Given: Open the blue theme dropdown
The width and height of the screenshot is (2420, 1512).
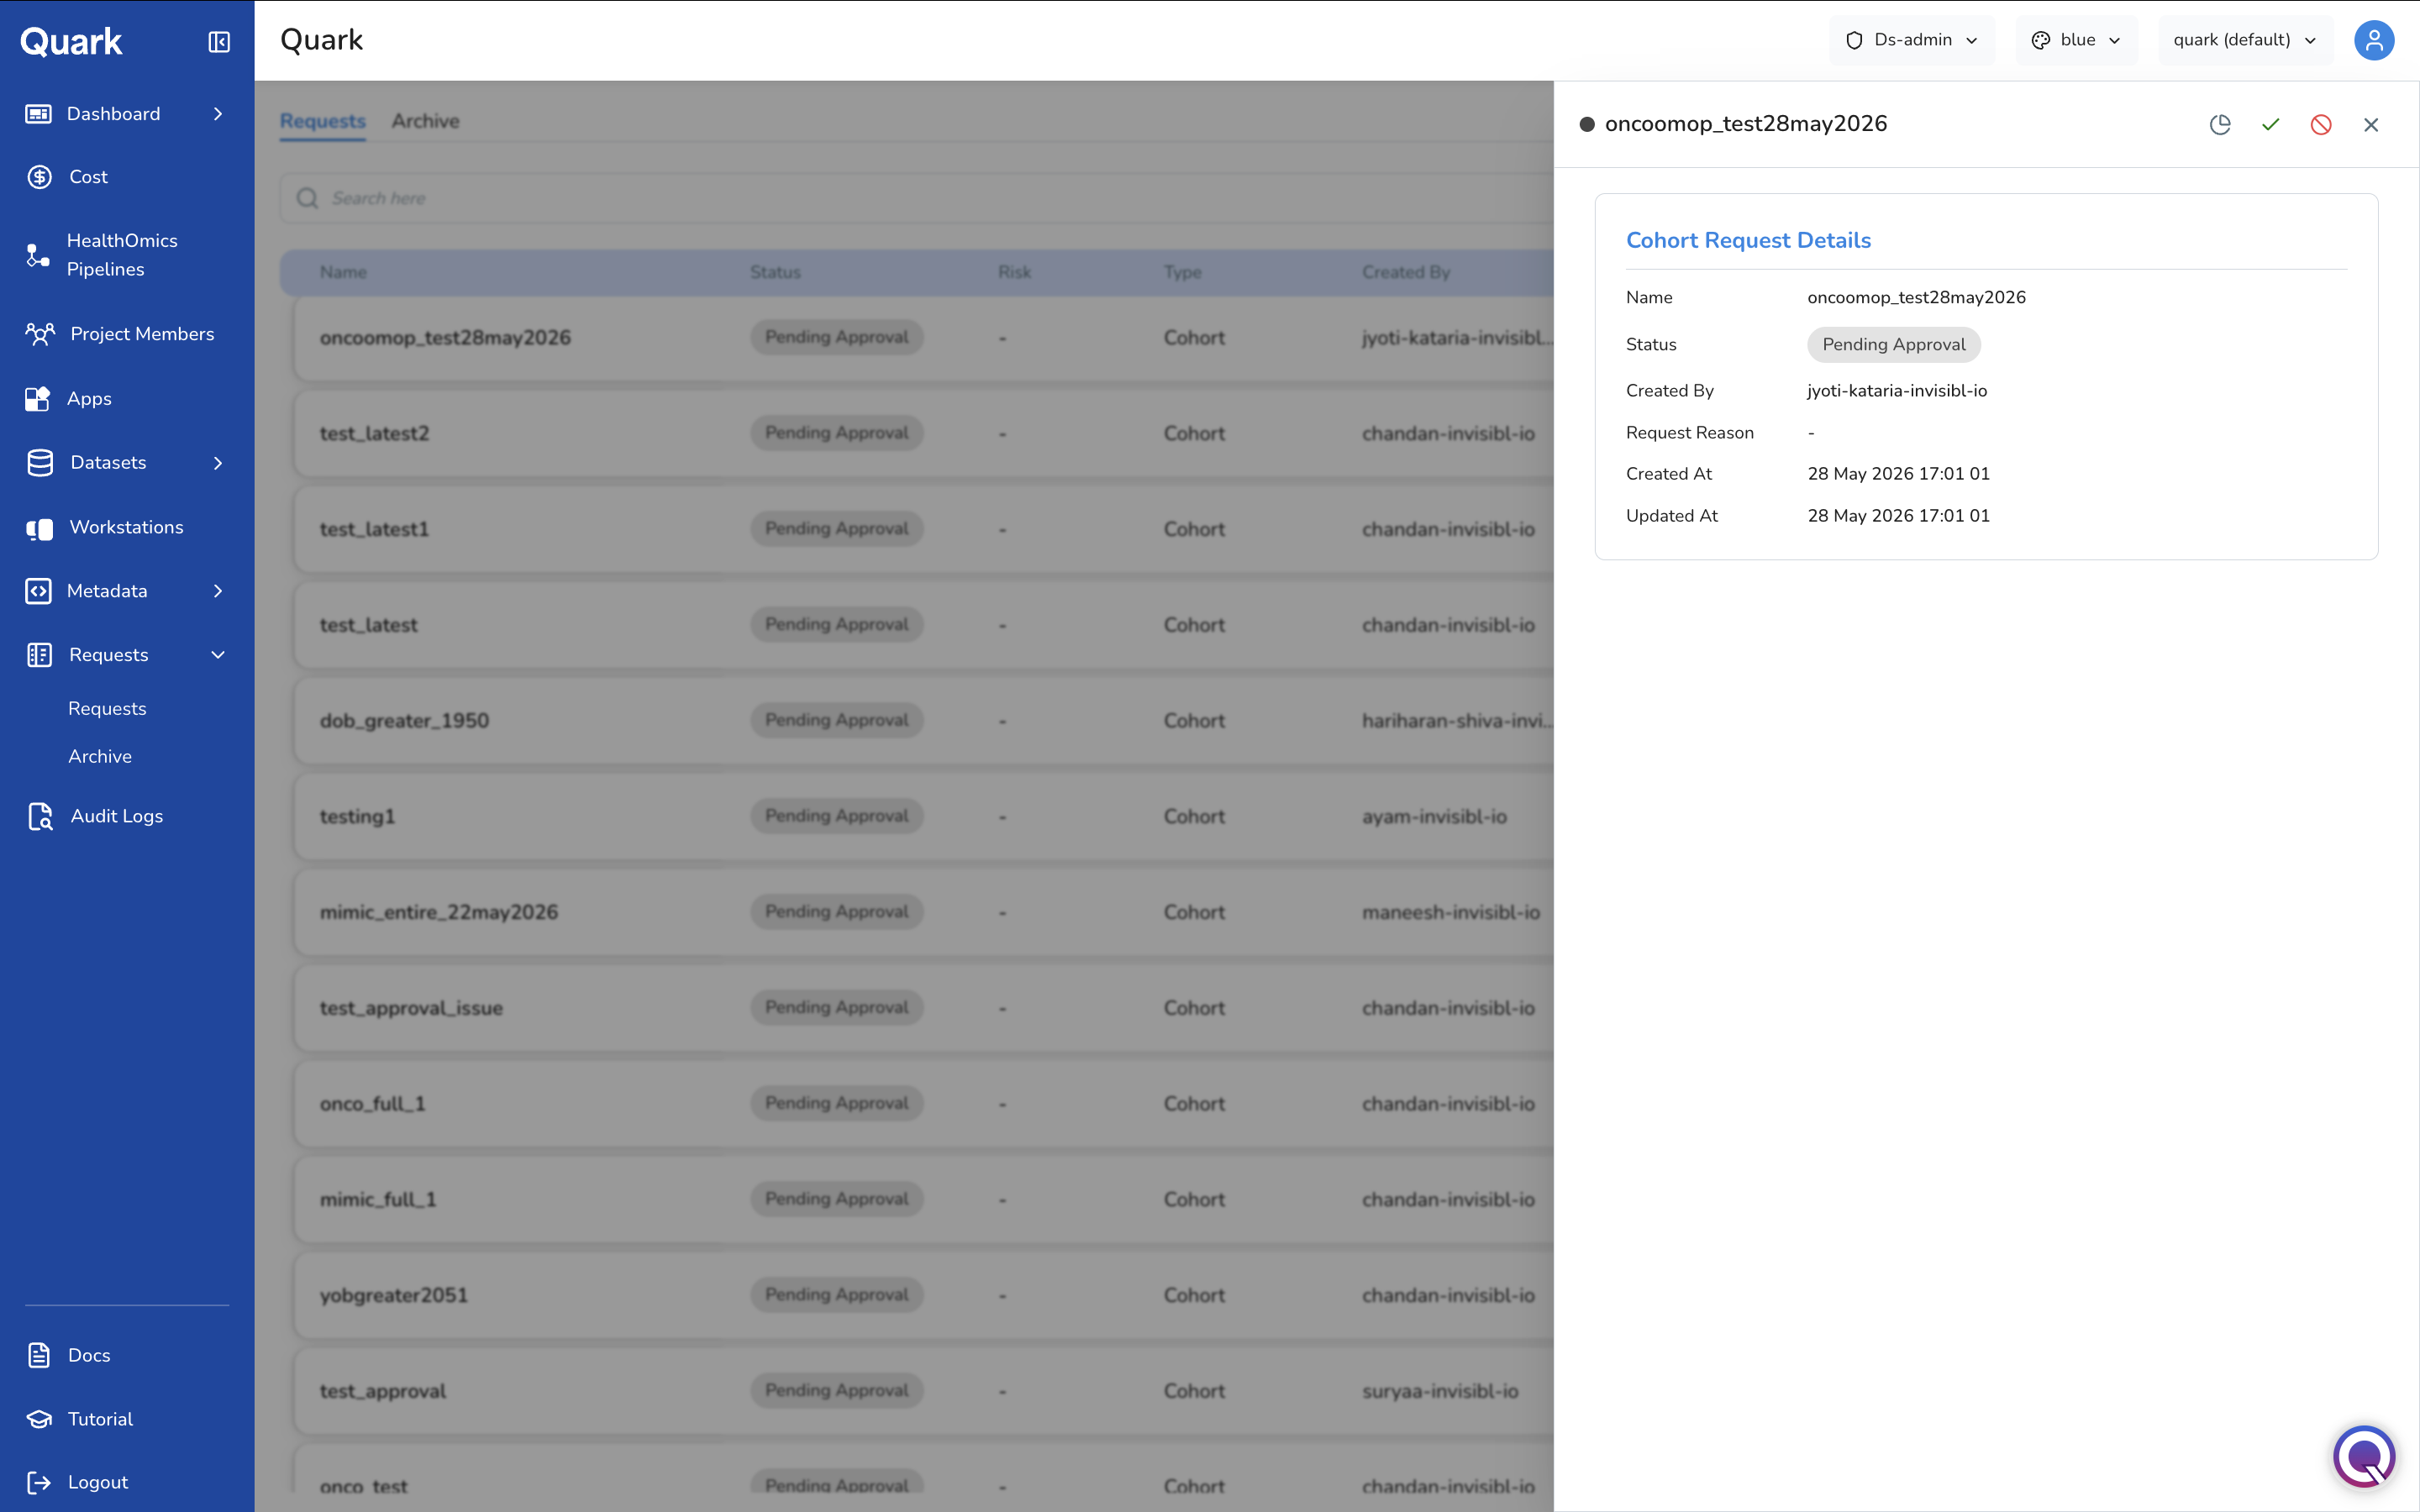Looking at the screenshot, I should (2076, 40).
